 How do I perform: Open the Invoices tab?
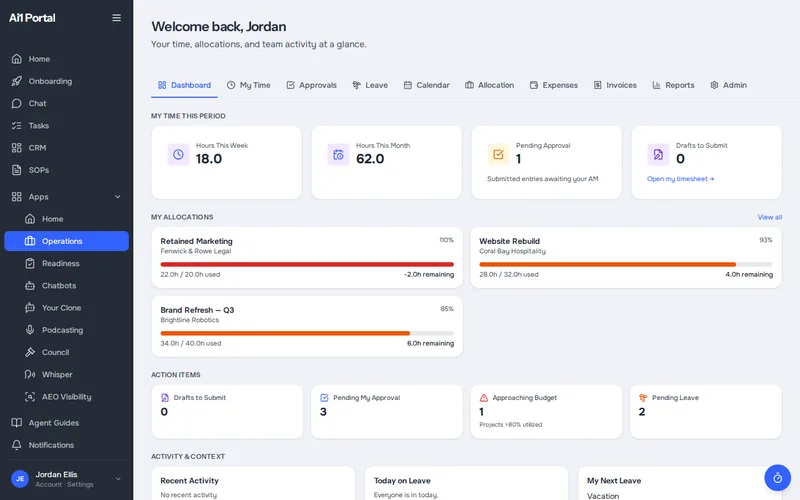pos(615,85)
